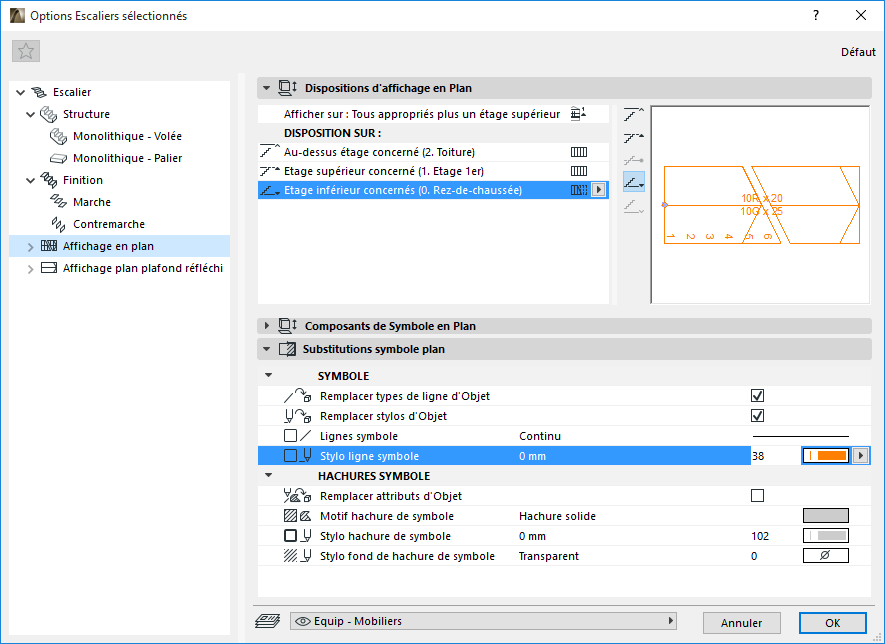
Task: Click the favorites star button
Action: (x=26, y=51)
